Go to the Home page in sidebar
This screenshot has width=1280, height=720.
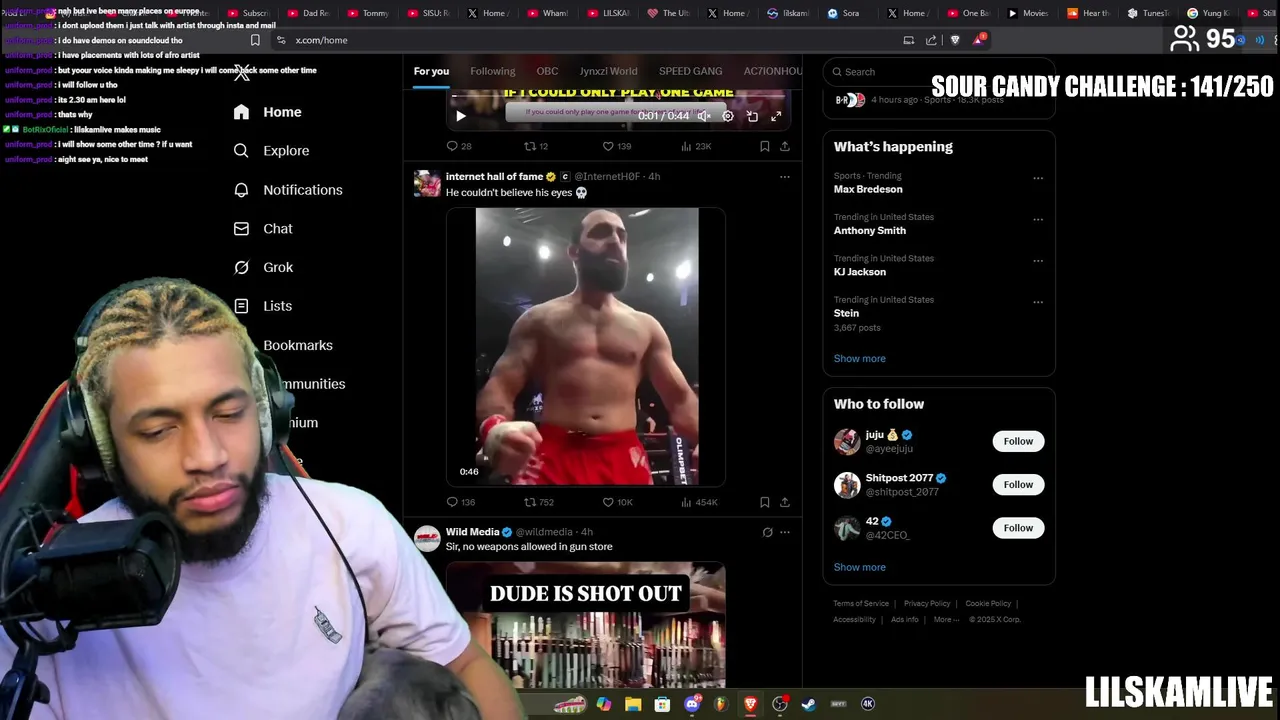[267, 112]
